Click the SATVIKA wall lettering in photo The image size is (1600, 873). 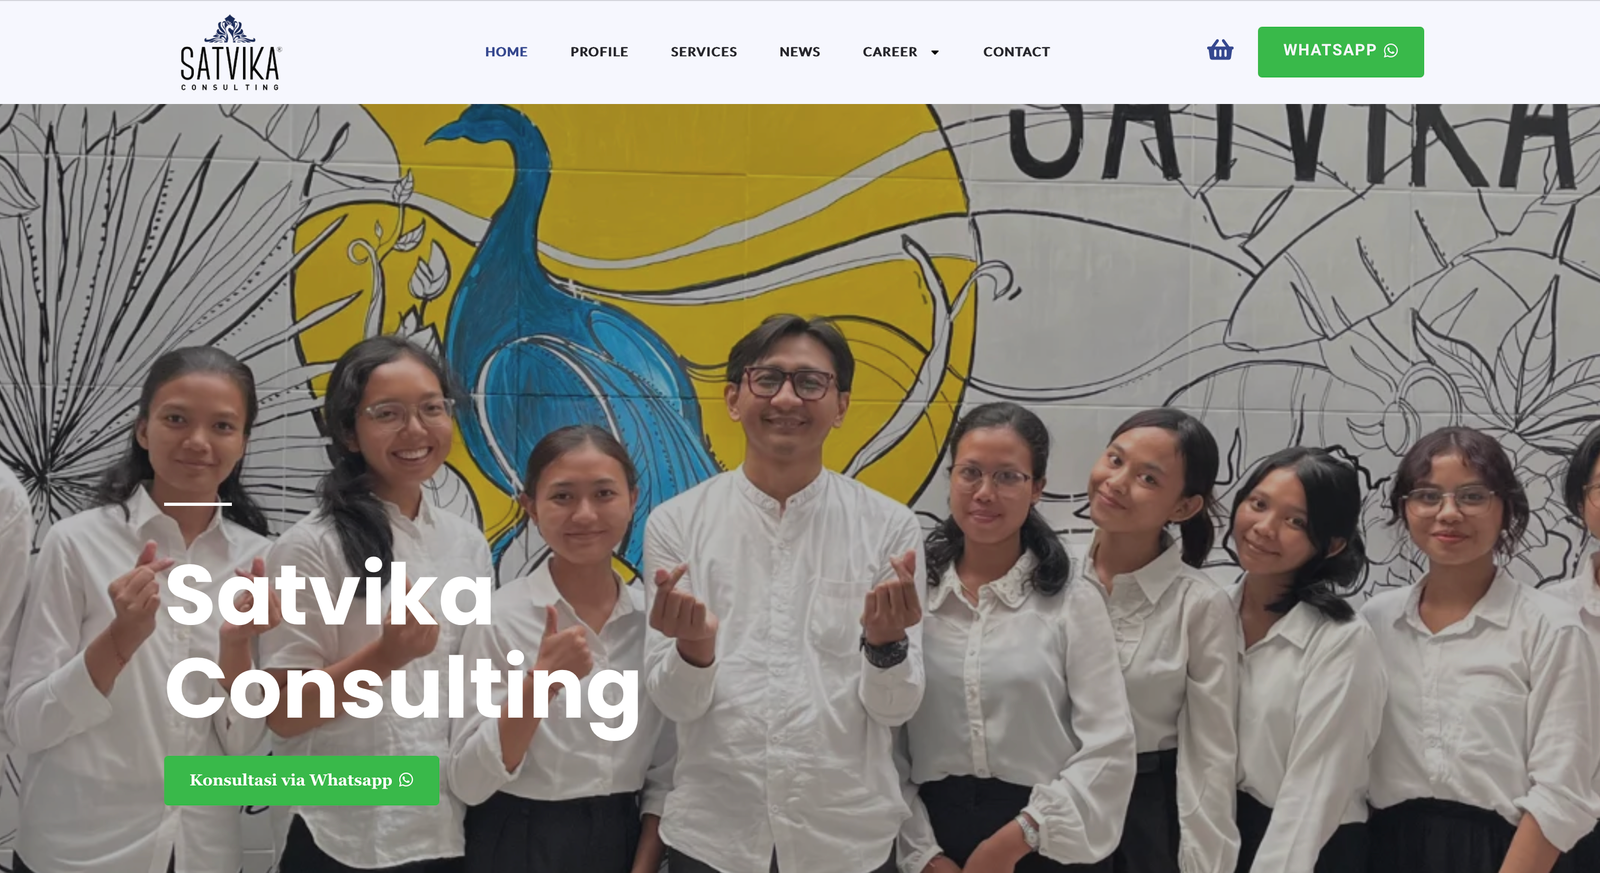(x=1290, y=145)
